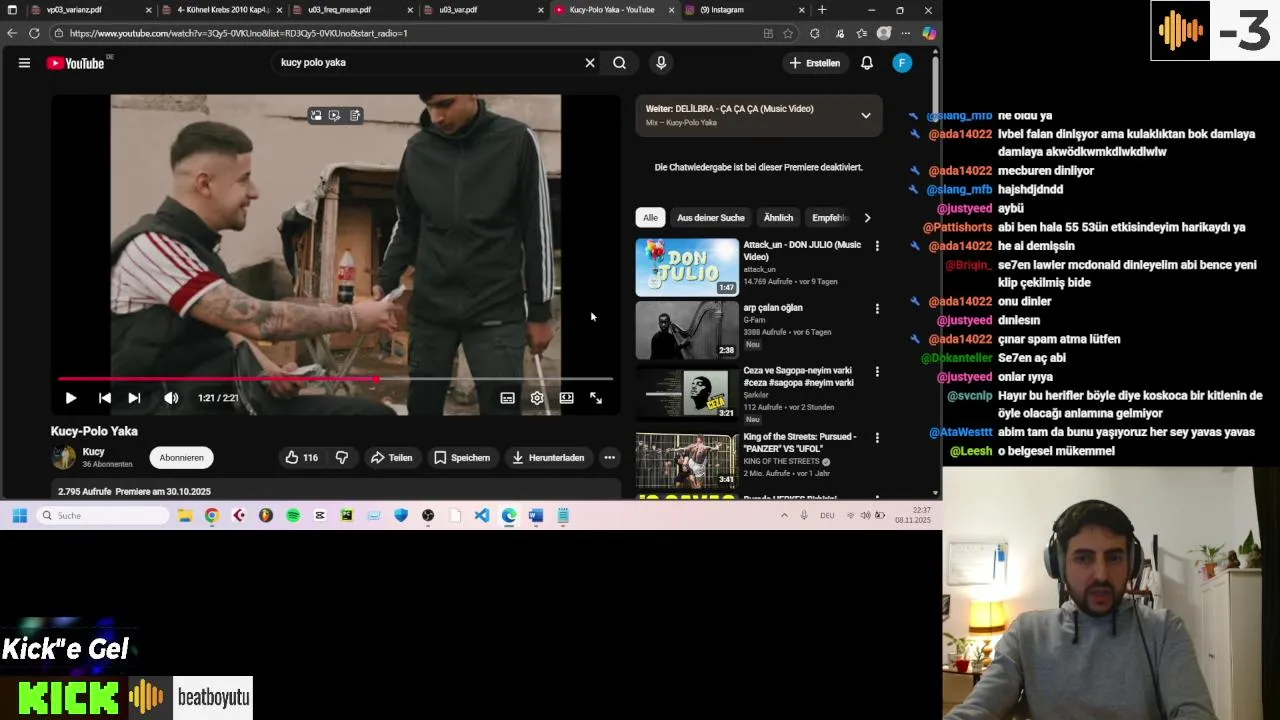Open the Kucy channel avatar
The image size is (1280, 720).
pyautogui.click(x=64, y=458)
